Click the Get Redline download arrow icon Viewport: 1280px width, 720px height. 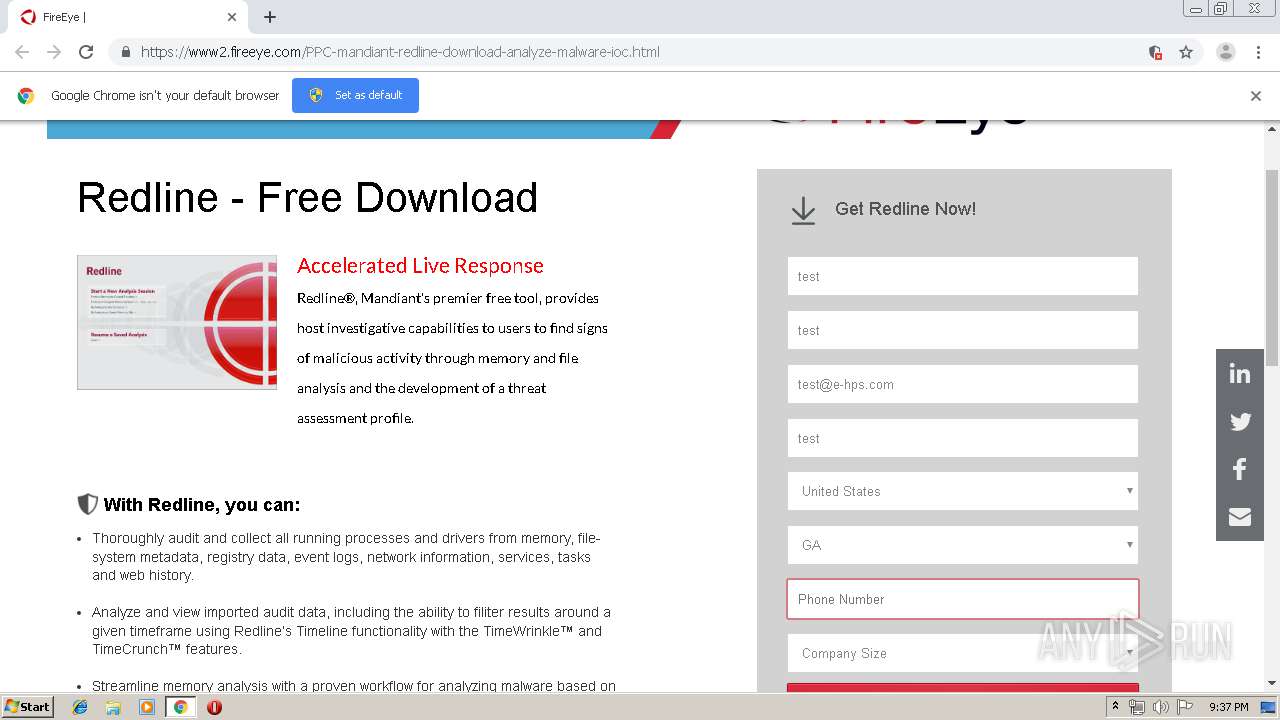(x=803, y=211)
